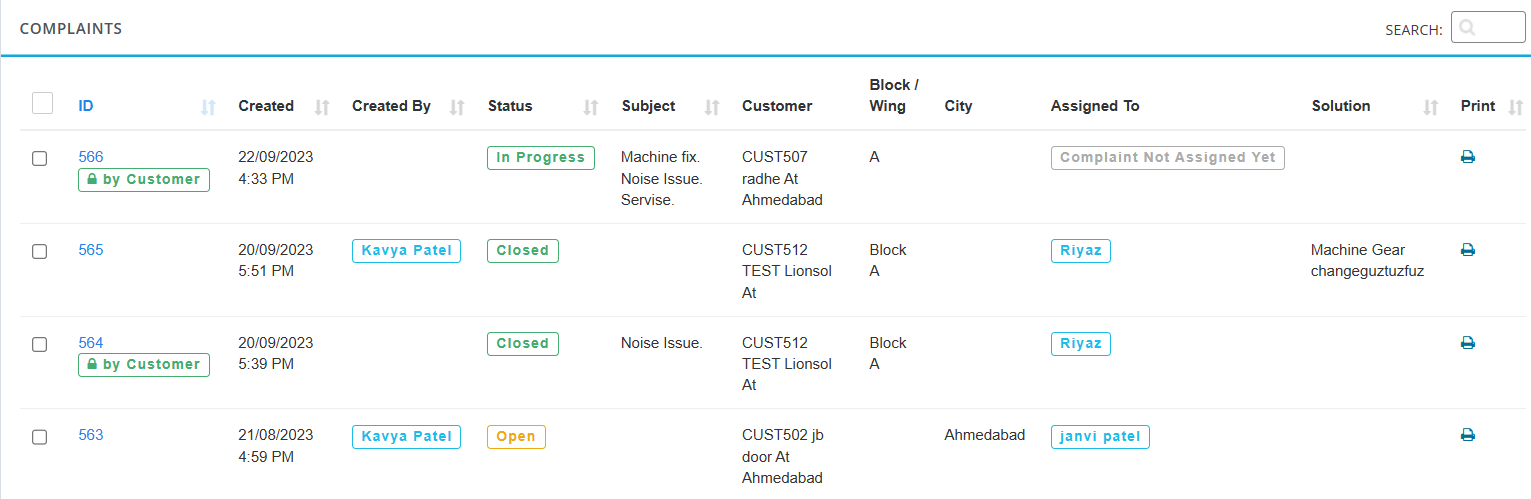Click printer icon for complaint 563
The image size is (1531, 499).
[x=1468, y=435]
